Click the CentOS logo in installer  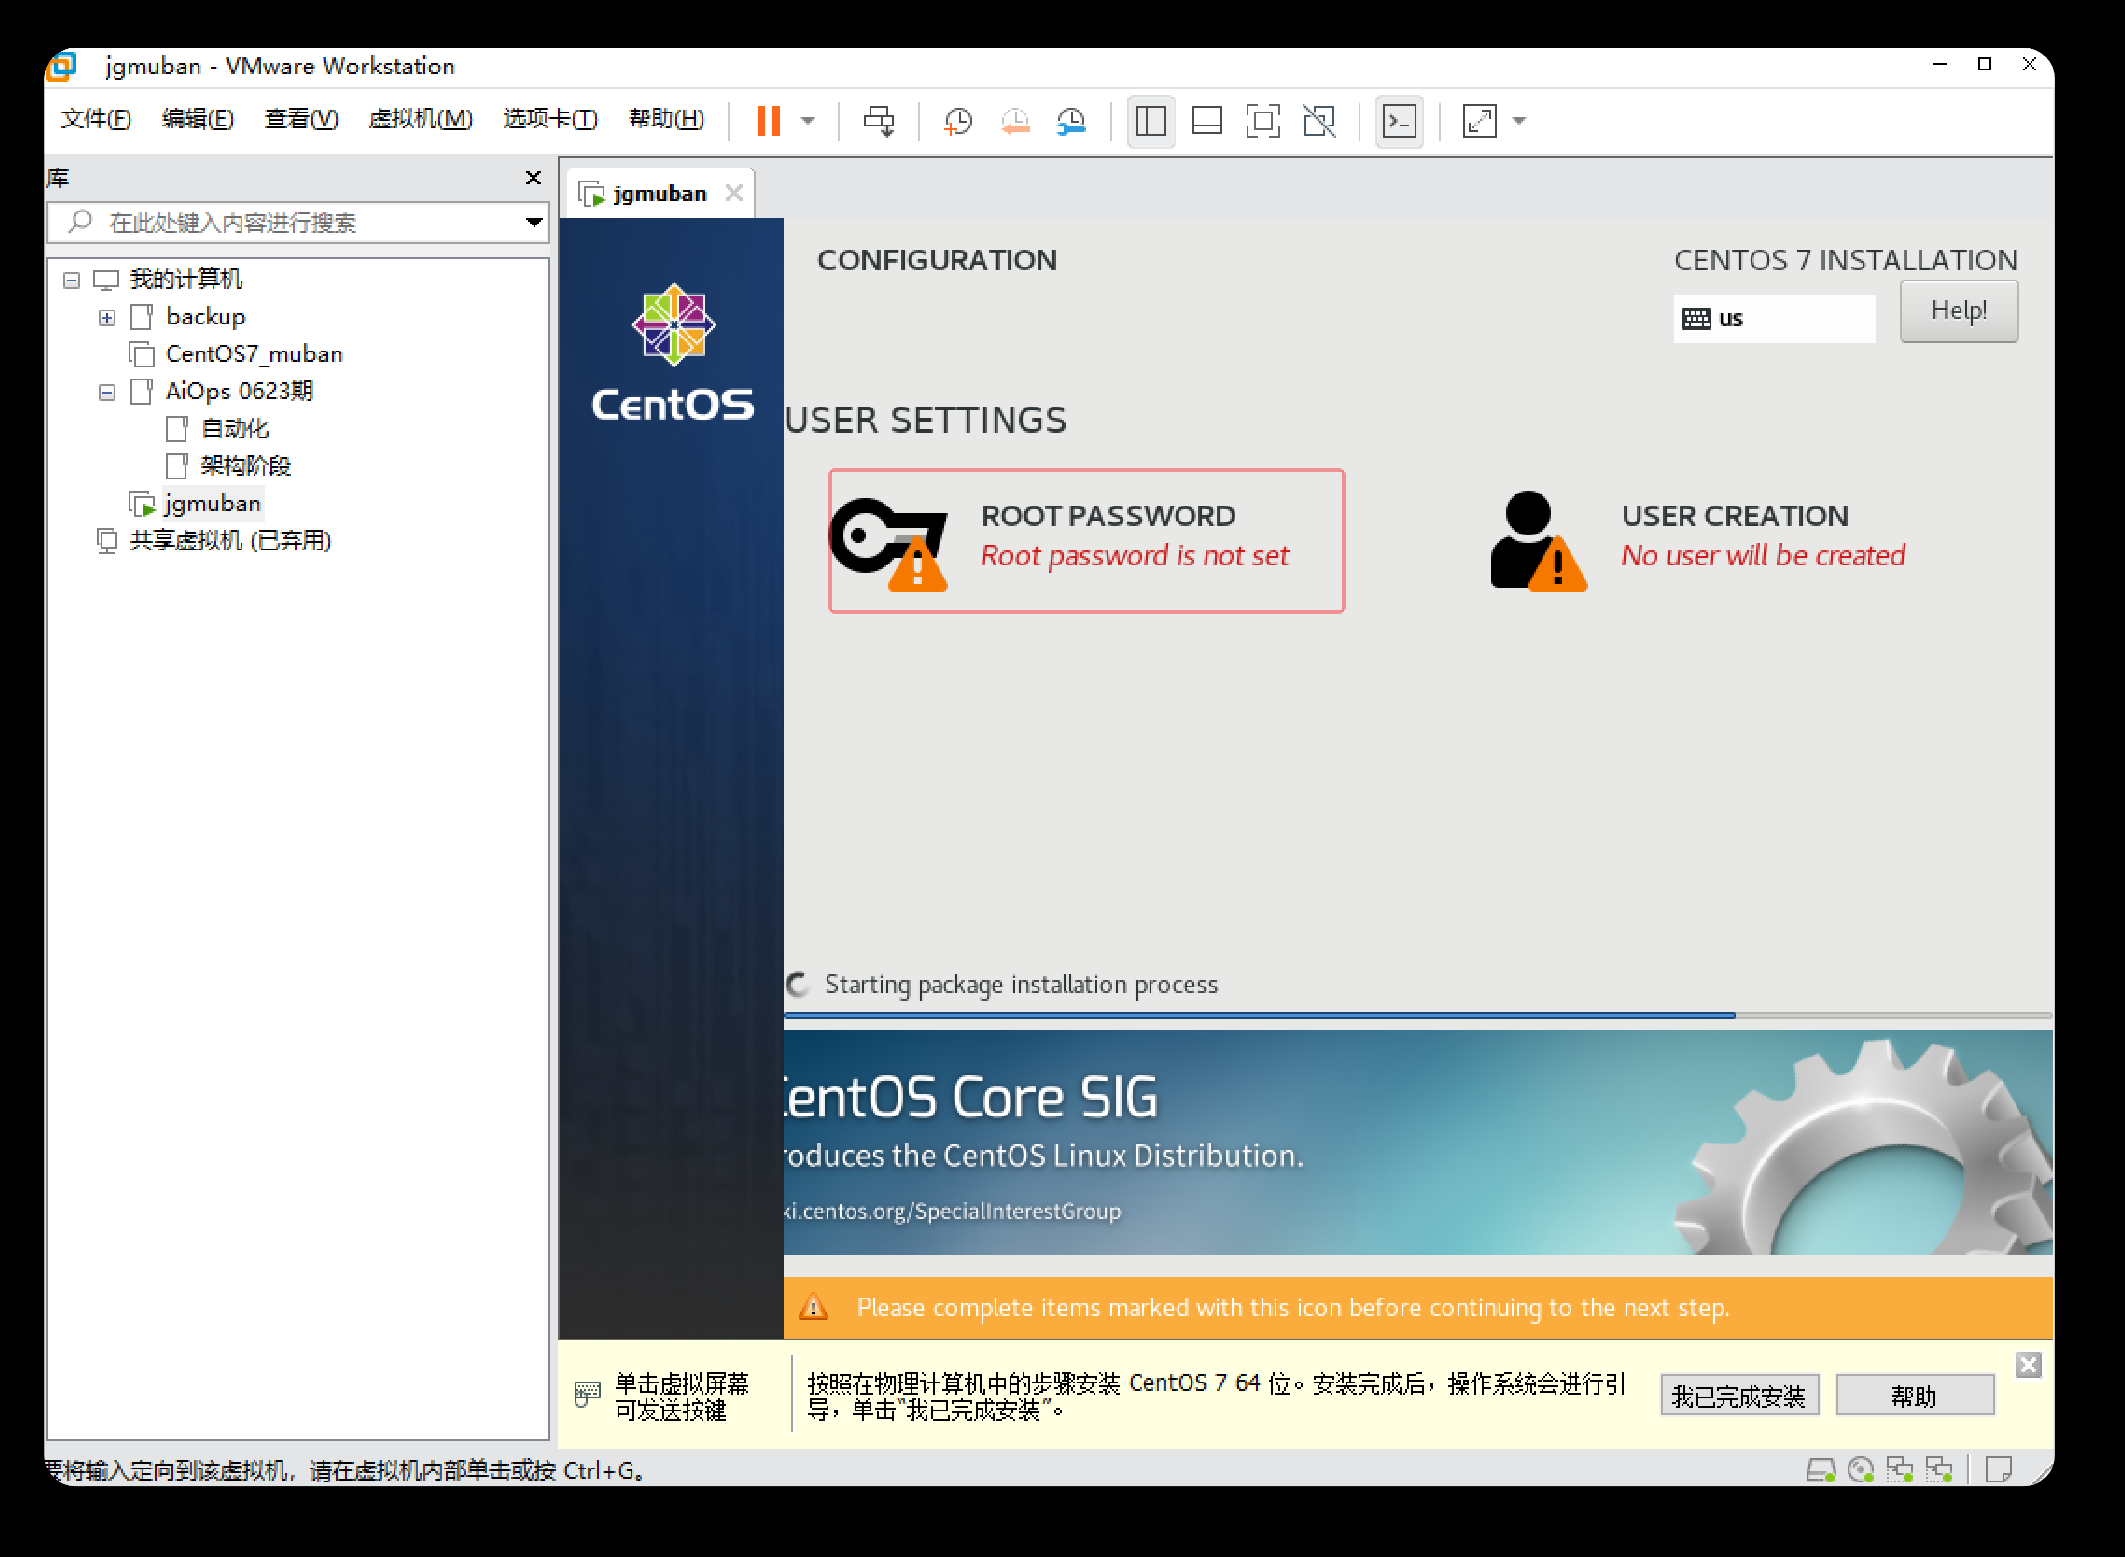pyautogui.click(x=673, y=352)
